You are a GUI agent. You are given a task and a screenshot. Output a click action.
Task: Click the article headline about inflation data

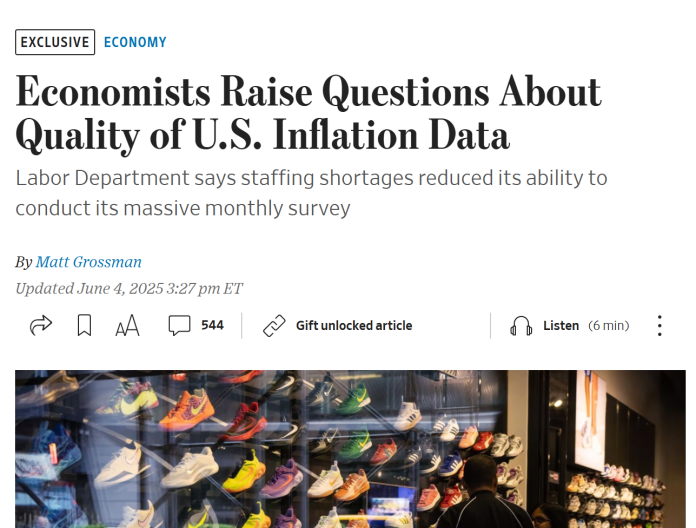[x=308, y=113]
